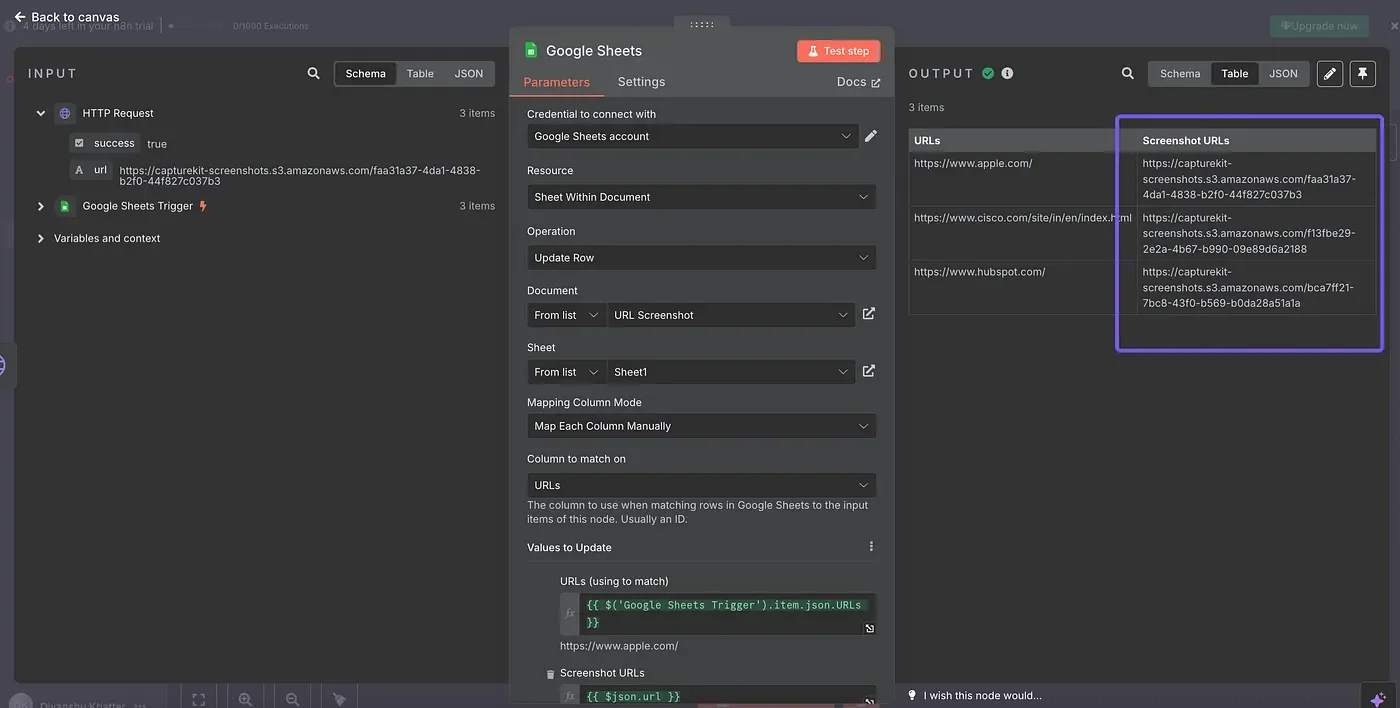
Task: Expand Variables and context section
Action: (x=41, y=238)
